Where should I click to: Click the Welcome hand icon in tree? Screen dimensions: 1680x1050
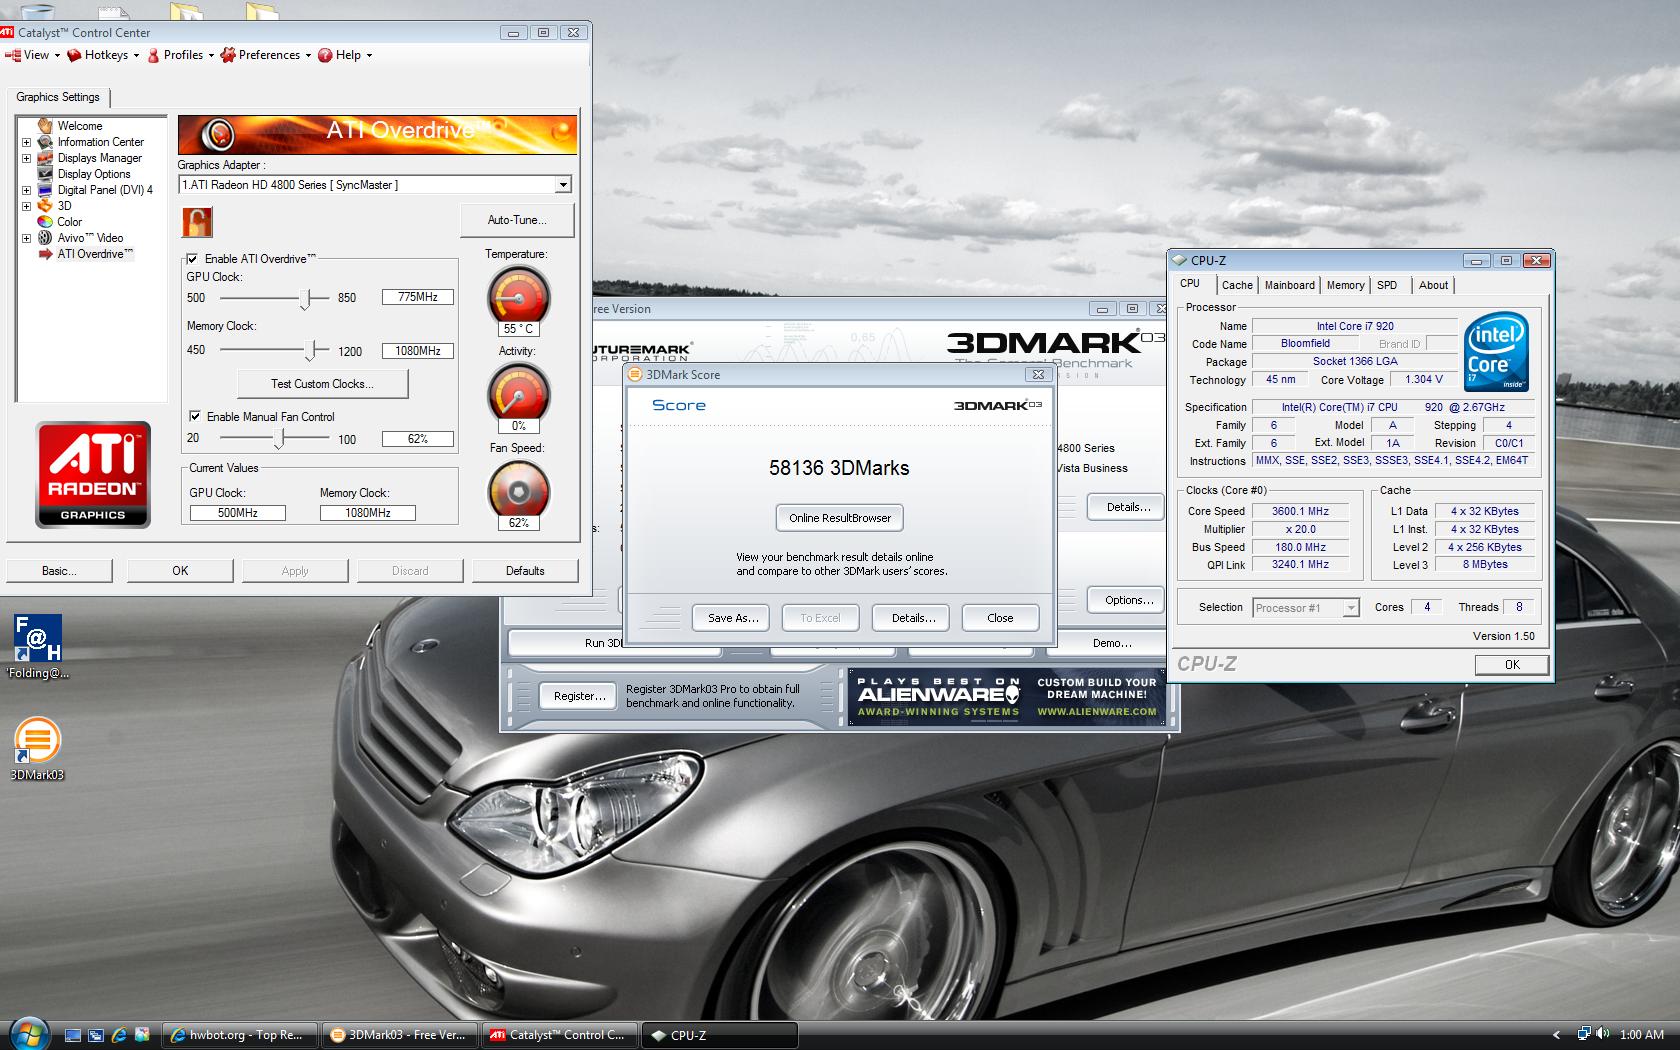[x=45, y=126]
